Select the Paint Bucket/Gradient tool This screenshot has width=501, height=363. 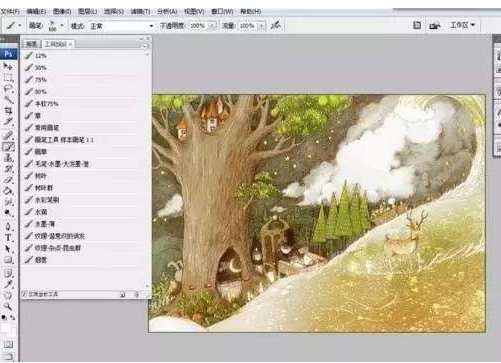pos(8,191)
